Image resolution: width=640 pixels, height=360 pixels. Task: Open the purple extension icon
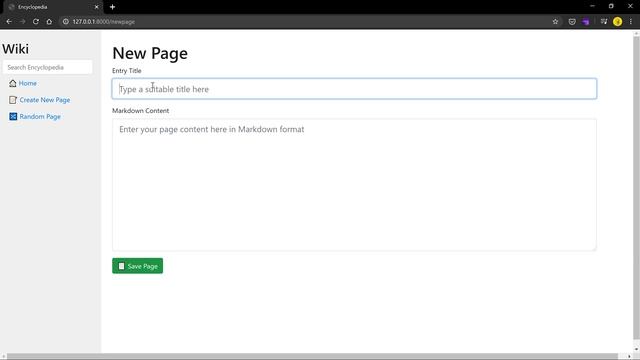[x=586, y=22]
